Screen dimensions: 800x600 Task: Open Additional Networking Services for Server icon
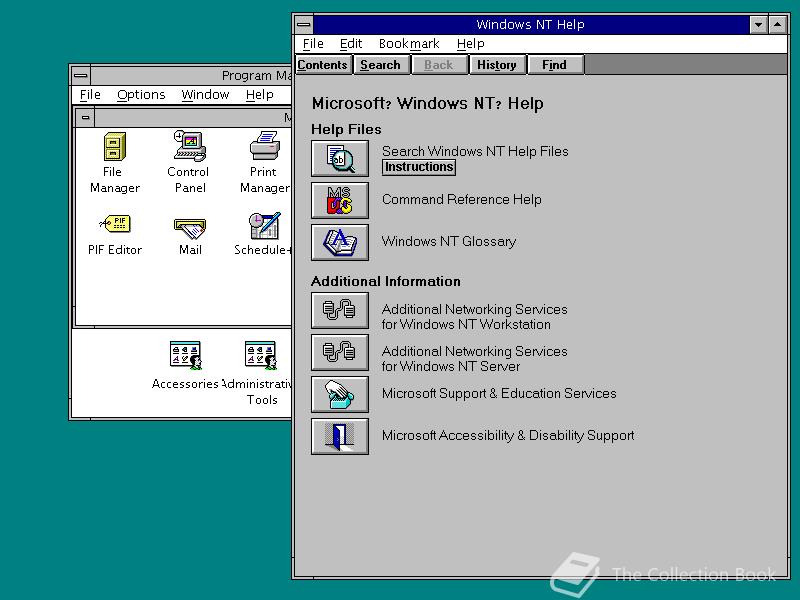coord(340,352)
